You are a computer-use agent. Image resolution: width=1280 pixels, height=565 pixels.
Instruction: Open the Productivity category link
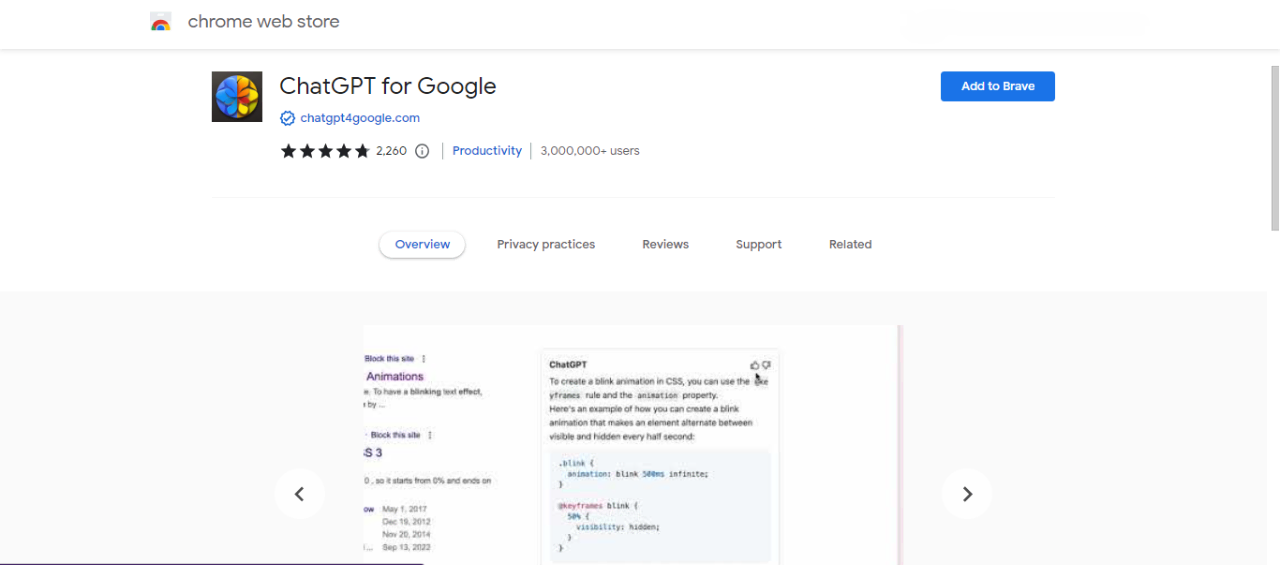pyautogui.click(x=487, y=151)
